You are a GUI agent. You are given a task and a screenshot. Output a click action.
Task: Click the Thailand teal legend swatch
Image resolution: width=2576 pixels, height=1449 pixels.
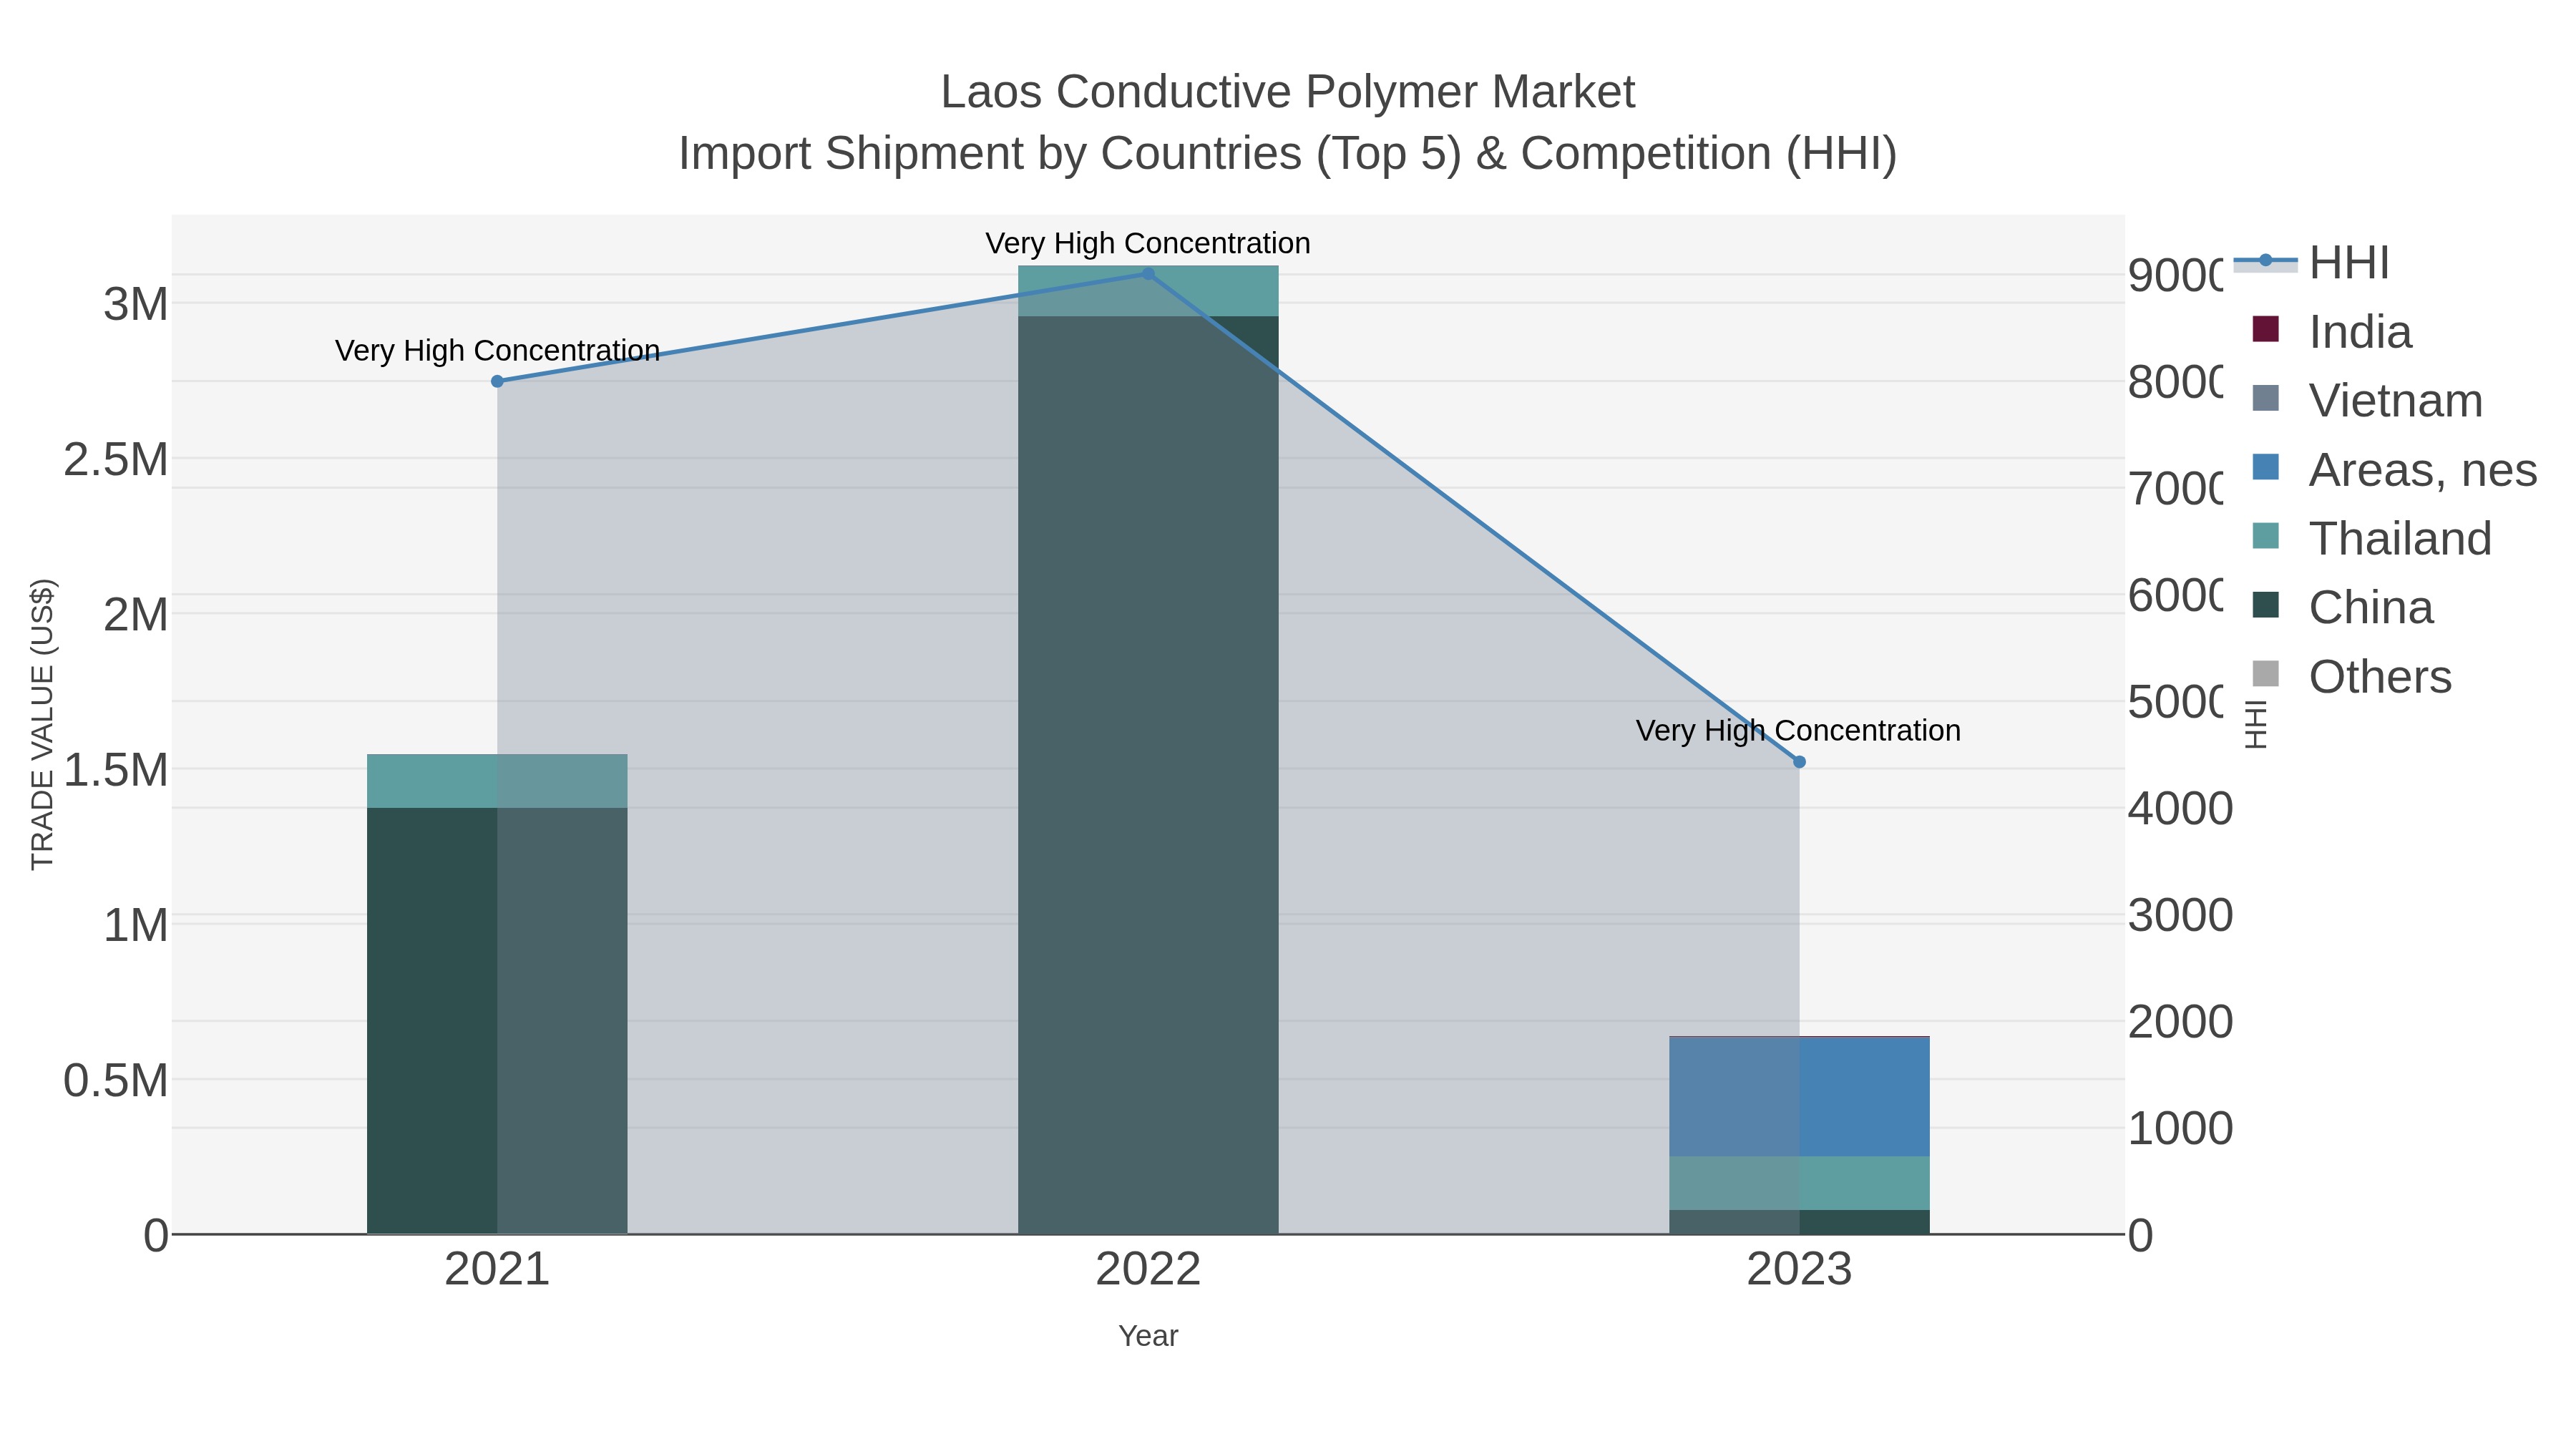coord(2265,536)
